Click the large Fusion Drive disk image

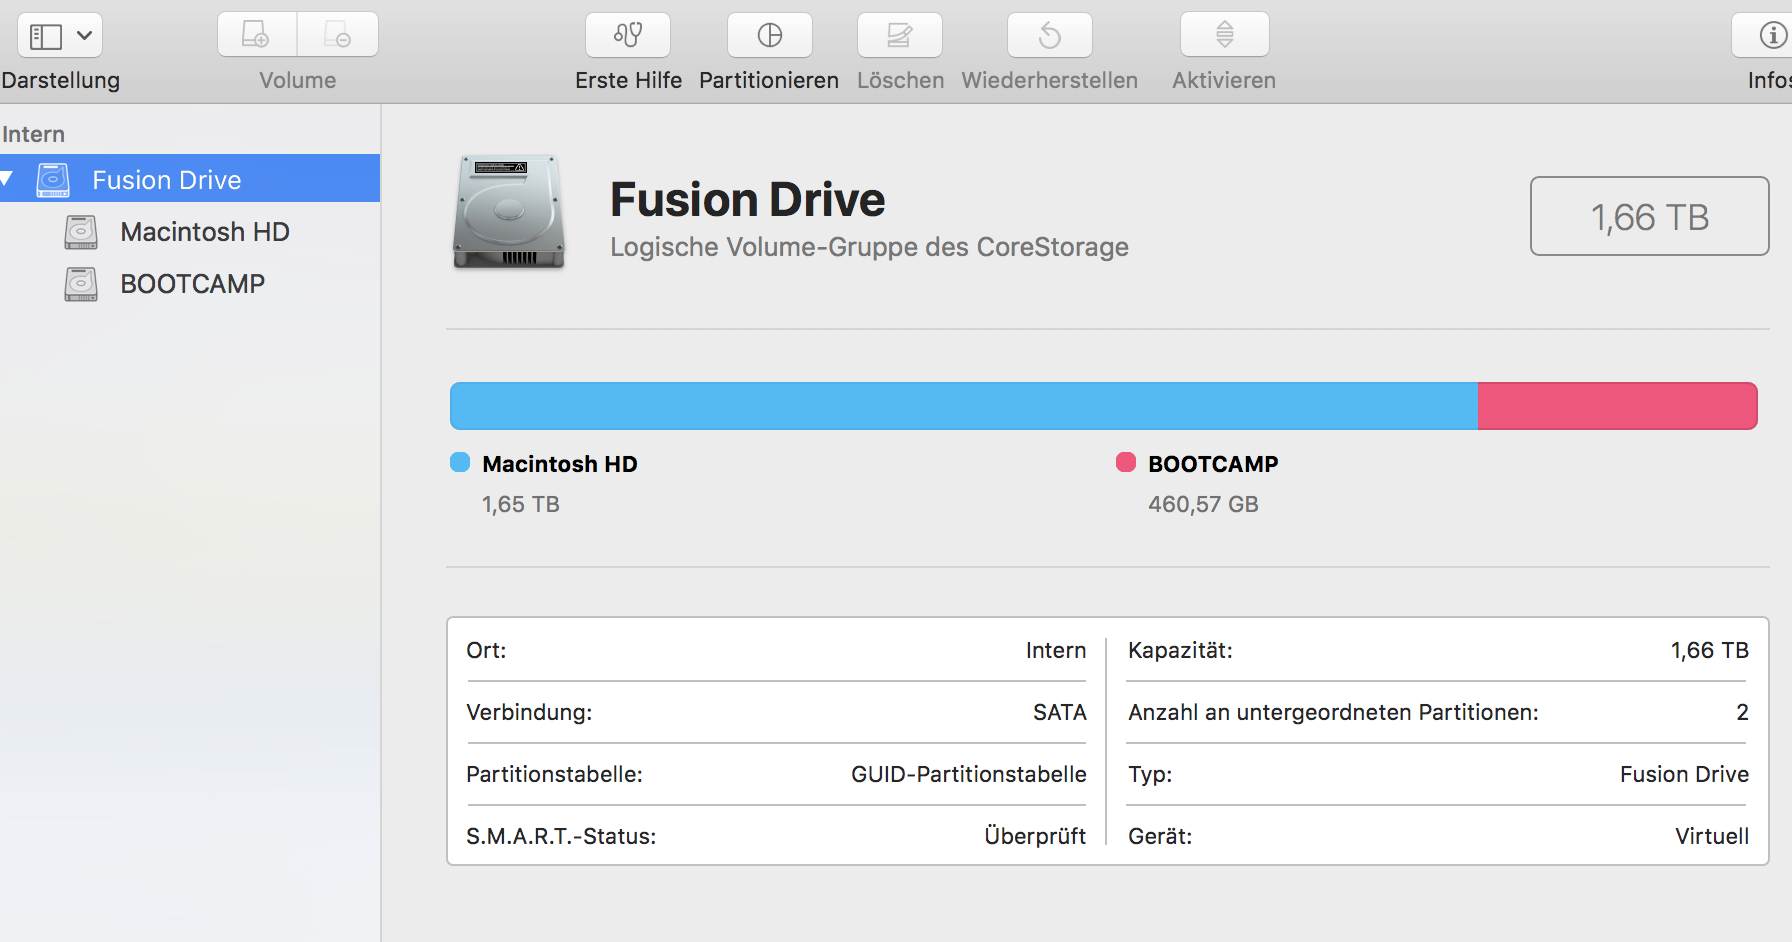coord(509,212)
